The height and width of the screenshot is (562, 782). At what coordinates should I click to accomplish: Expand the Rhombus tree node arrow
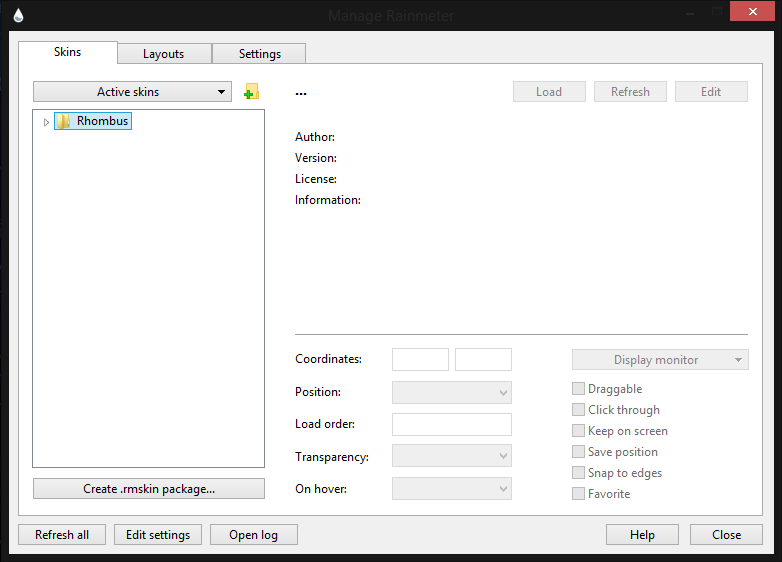click(46, 122)
